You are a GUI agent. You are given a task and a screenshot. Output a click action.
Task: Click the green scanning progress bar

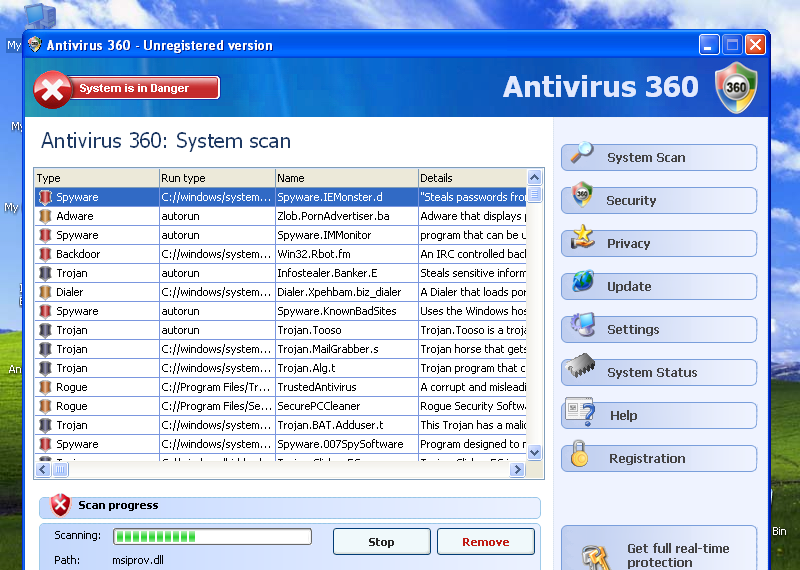pyautogui.click(x=212, y=537)
